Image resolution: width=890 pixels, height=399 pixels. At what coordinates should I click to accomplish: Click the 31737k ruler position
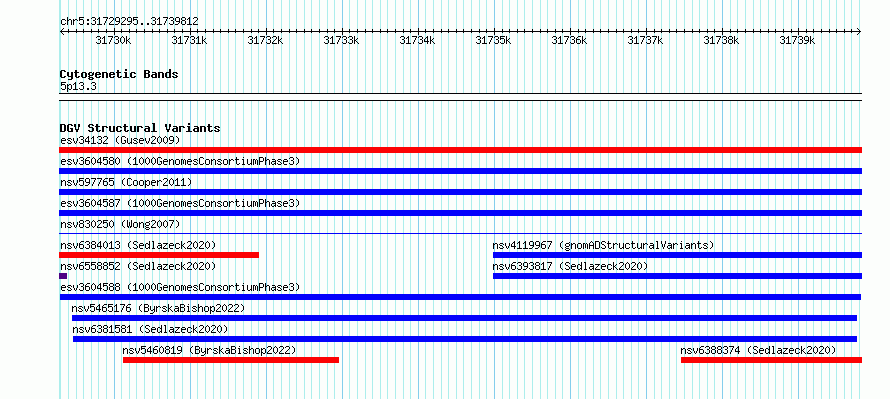(646, 40)
